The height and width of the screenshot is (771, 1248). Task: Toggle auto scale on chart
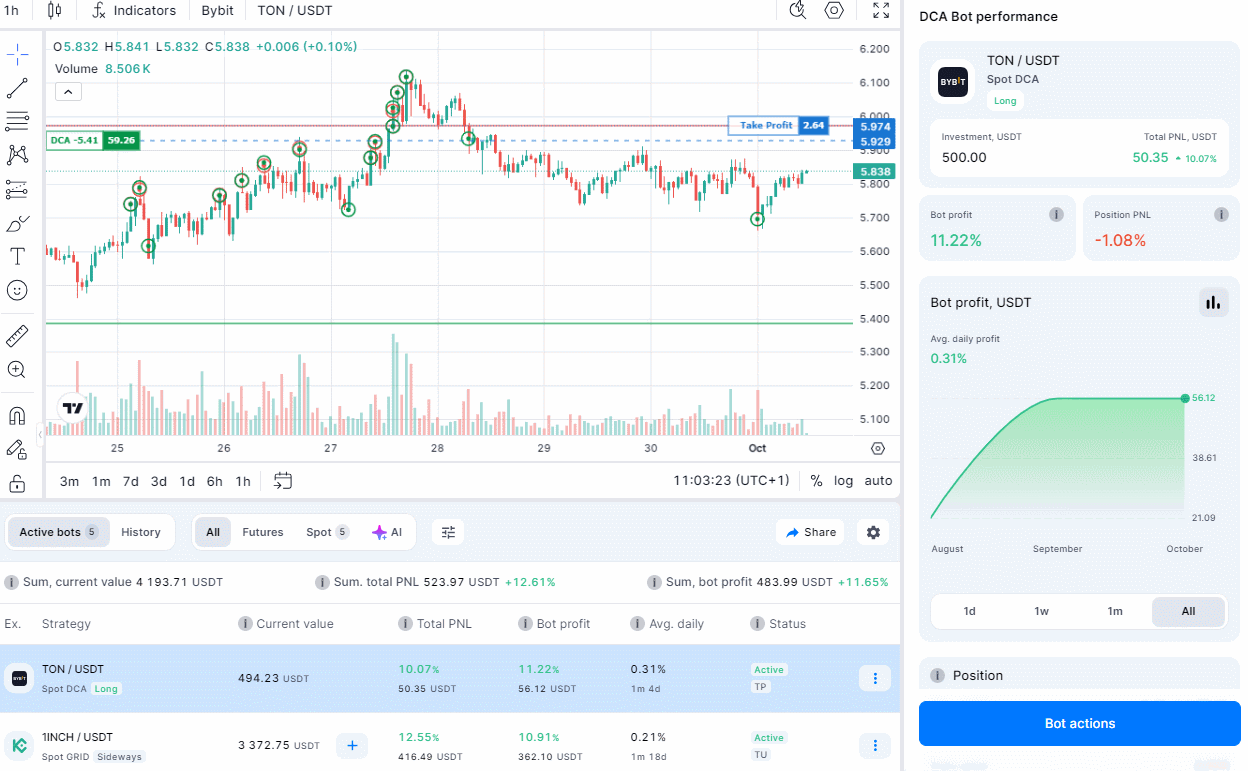click(x=878, y=481)
